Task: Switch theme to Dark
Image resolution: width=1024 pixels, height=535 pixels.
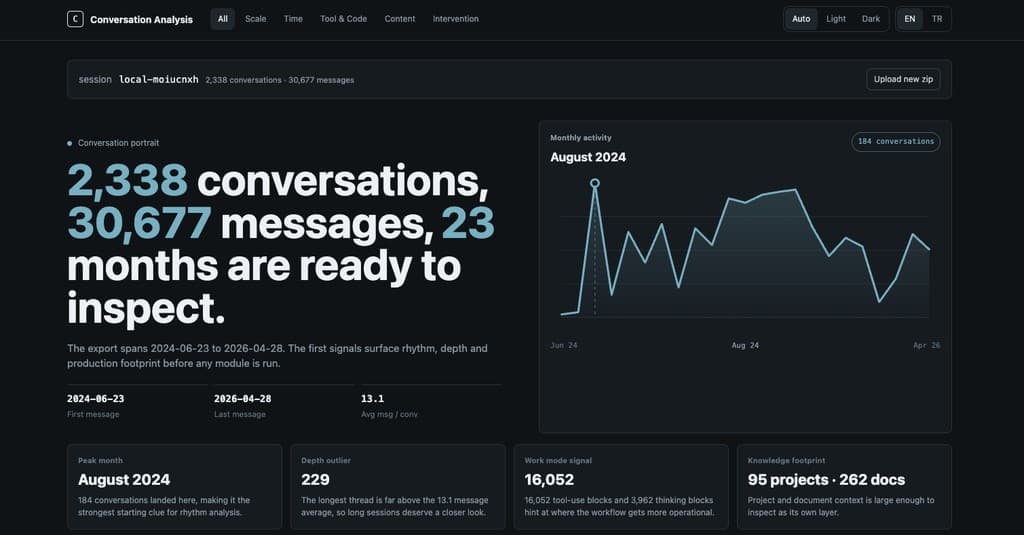Action: coord(871,19)
